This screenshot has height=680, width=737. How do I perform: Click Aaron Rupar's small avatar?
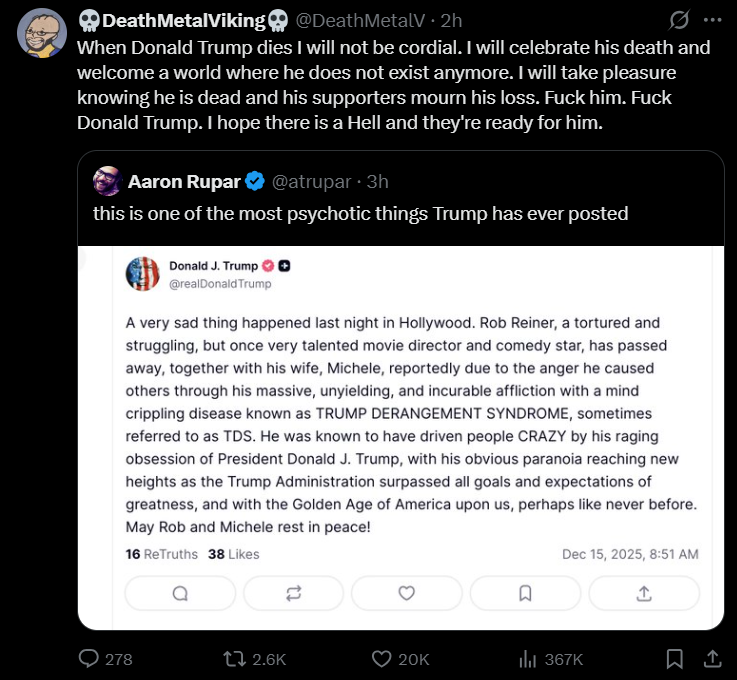click(x=107, y=181)
